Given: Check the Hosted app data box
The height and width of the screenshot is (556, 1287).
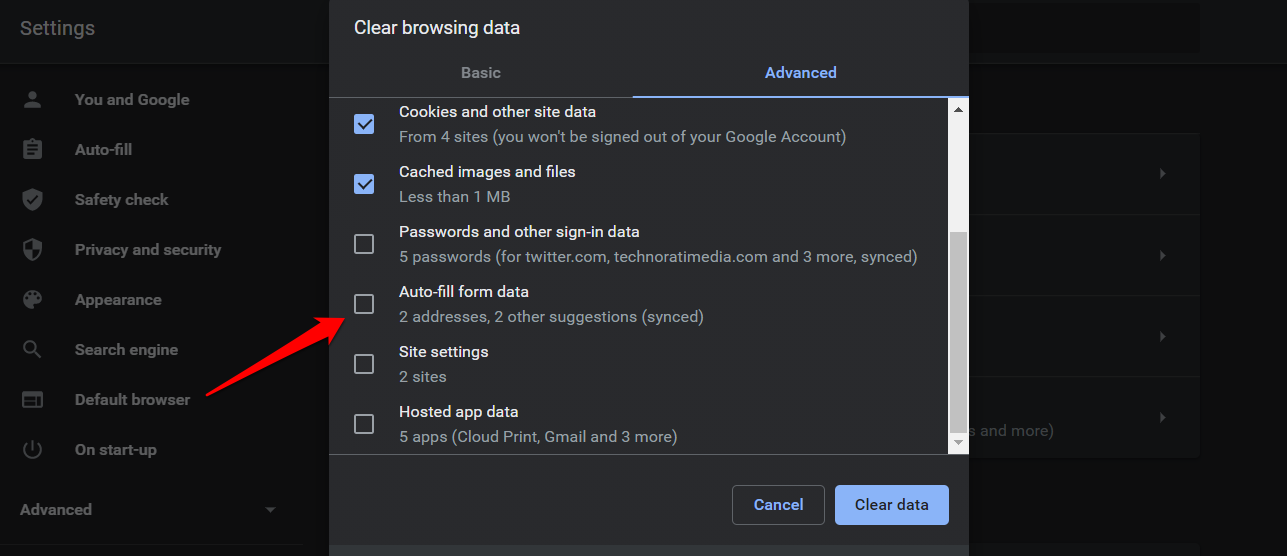Looking at the screenshot, I should 364,424.
